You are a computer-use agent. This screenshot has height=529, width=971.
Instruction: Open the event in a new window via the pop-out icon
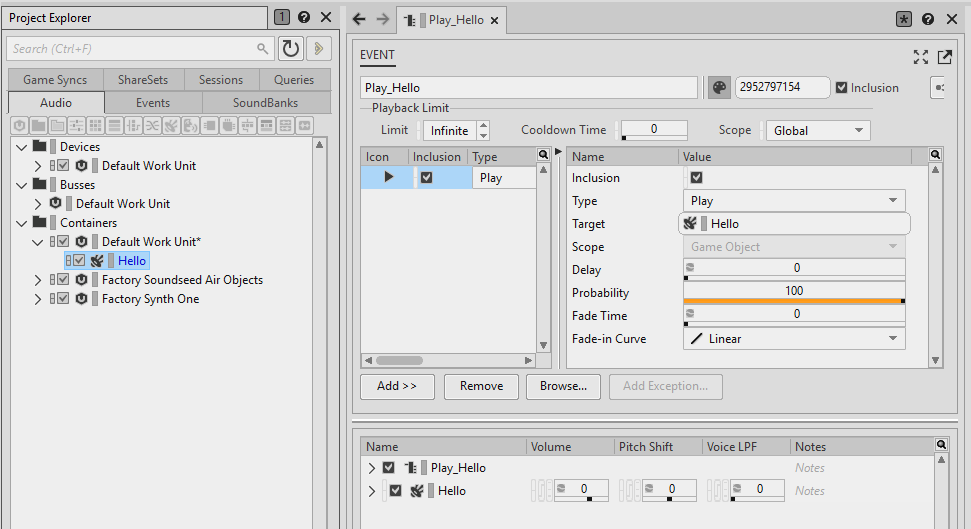click(x=945, y=57)
